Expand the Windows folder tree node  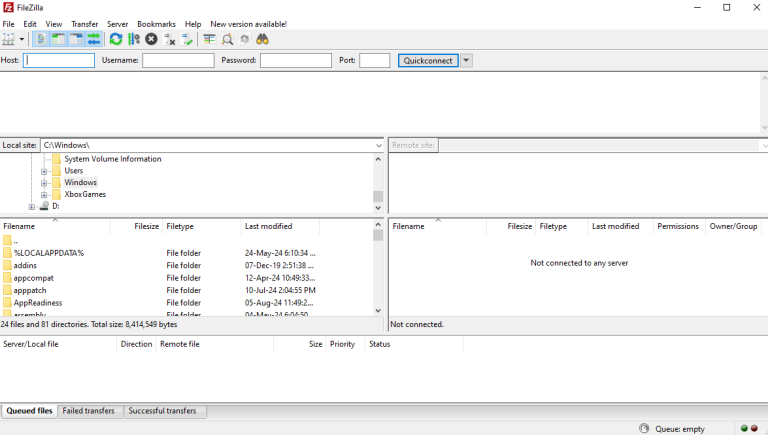coord(44,183)
